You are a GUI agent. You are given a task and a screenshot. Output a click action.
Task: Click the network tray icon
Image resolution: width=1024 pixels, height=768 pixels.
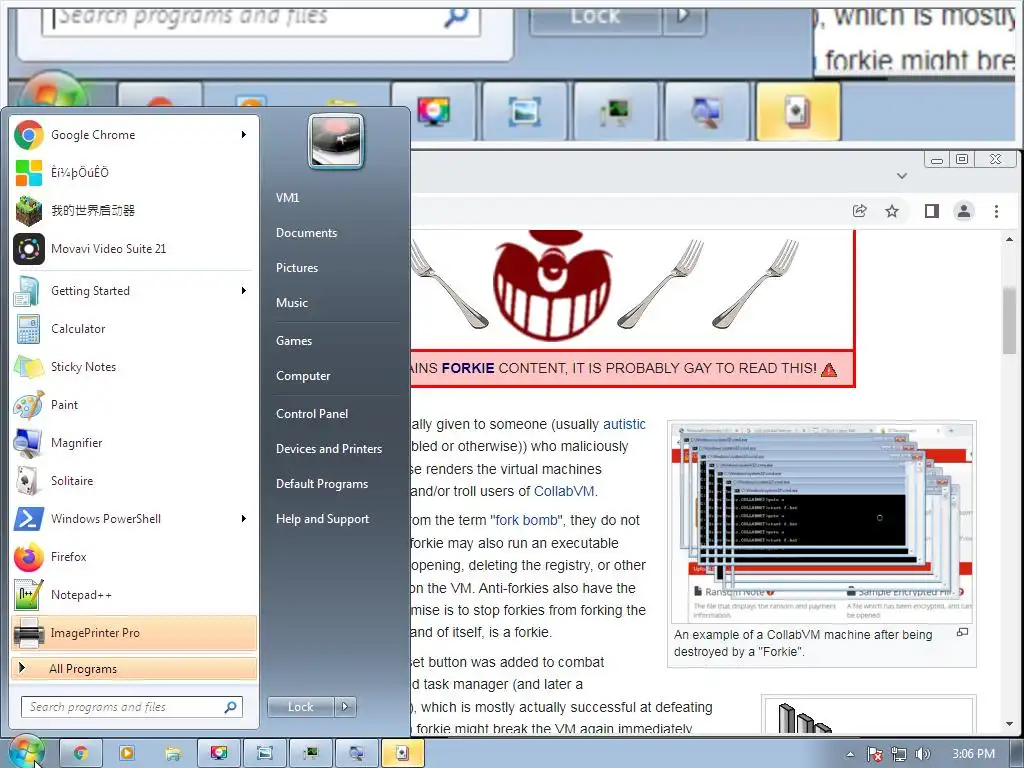click(899, 754)
